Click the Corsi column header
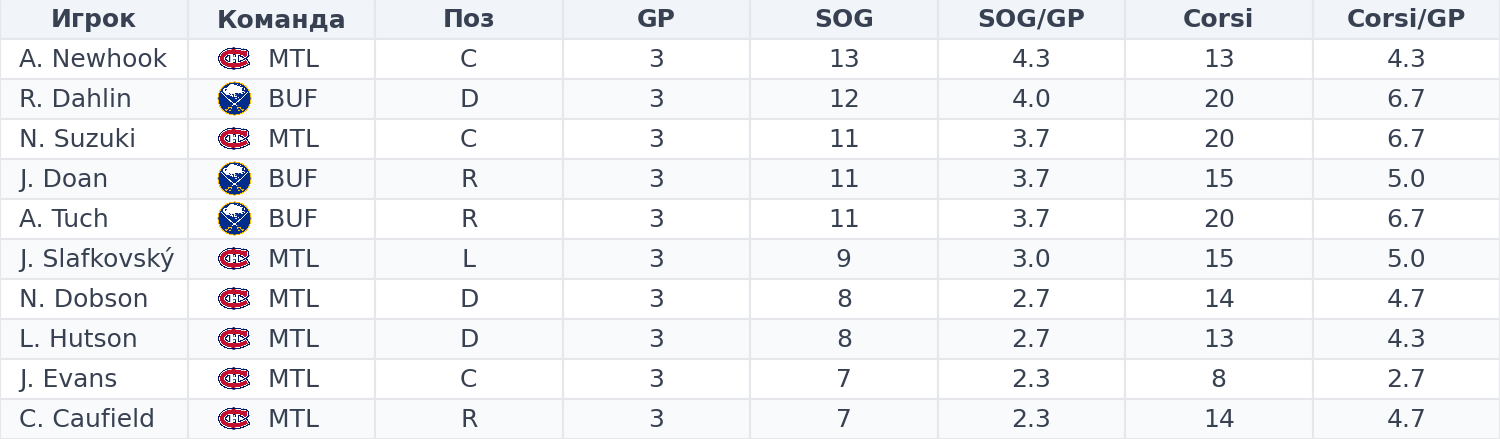Viewport: 1500px width, 439px height. [x=1218, y=19]
